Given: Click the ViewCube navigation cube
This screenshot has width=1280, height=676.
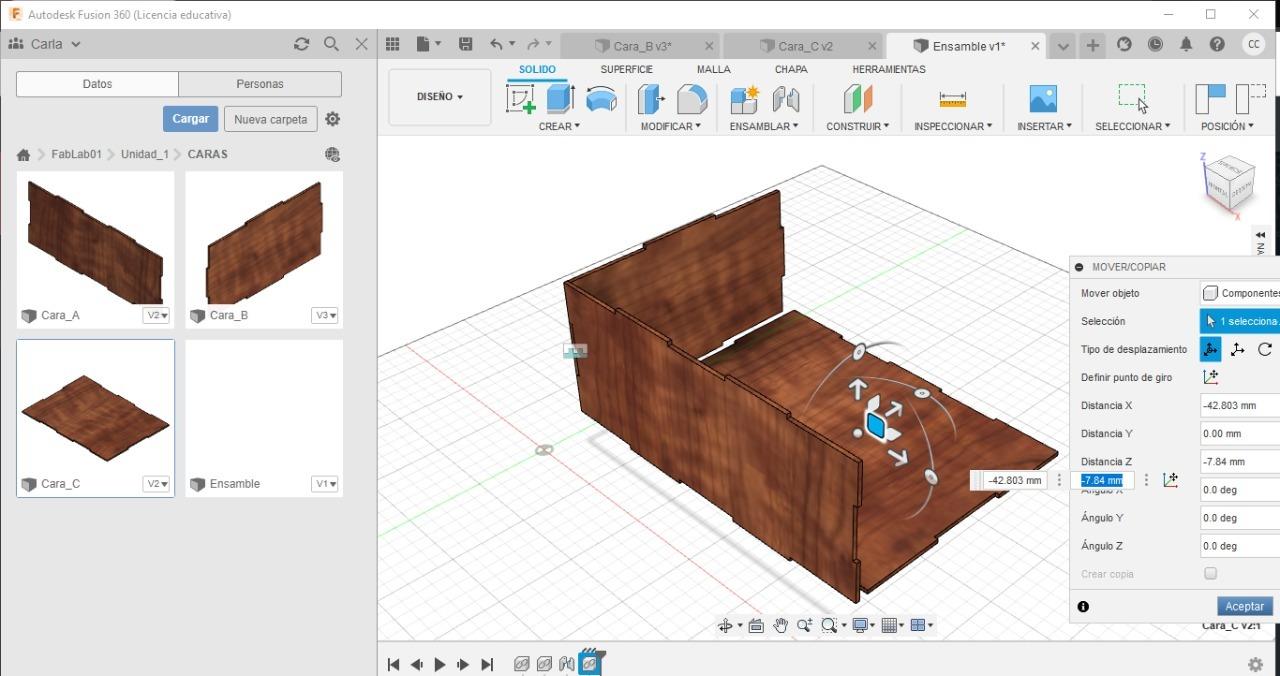Looking at the screenshot, I should coord(1228,183).
